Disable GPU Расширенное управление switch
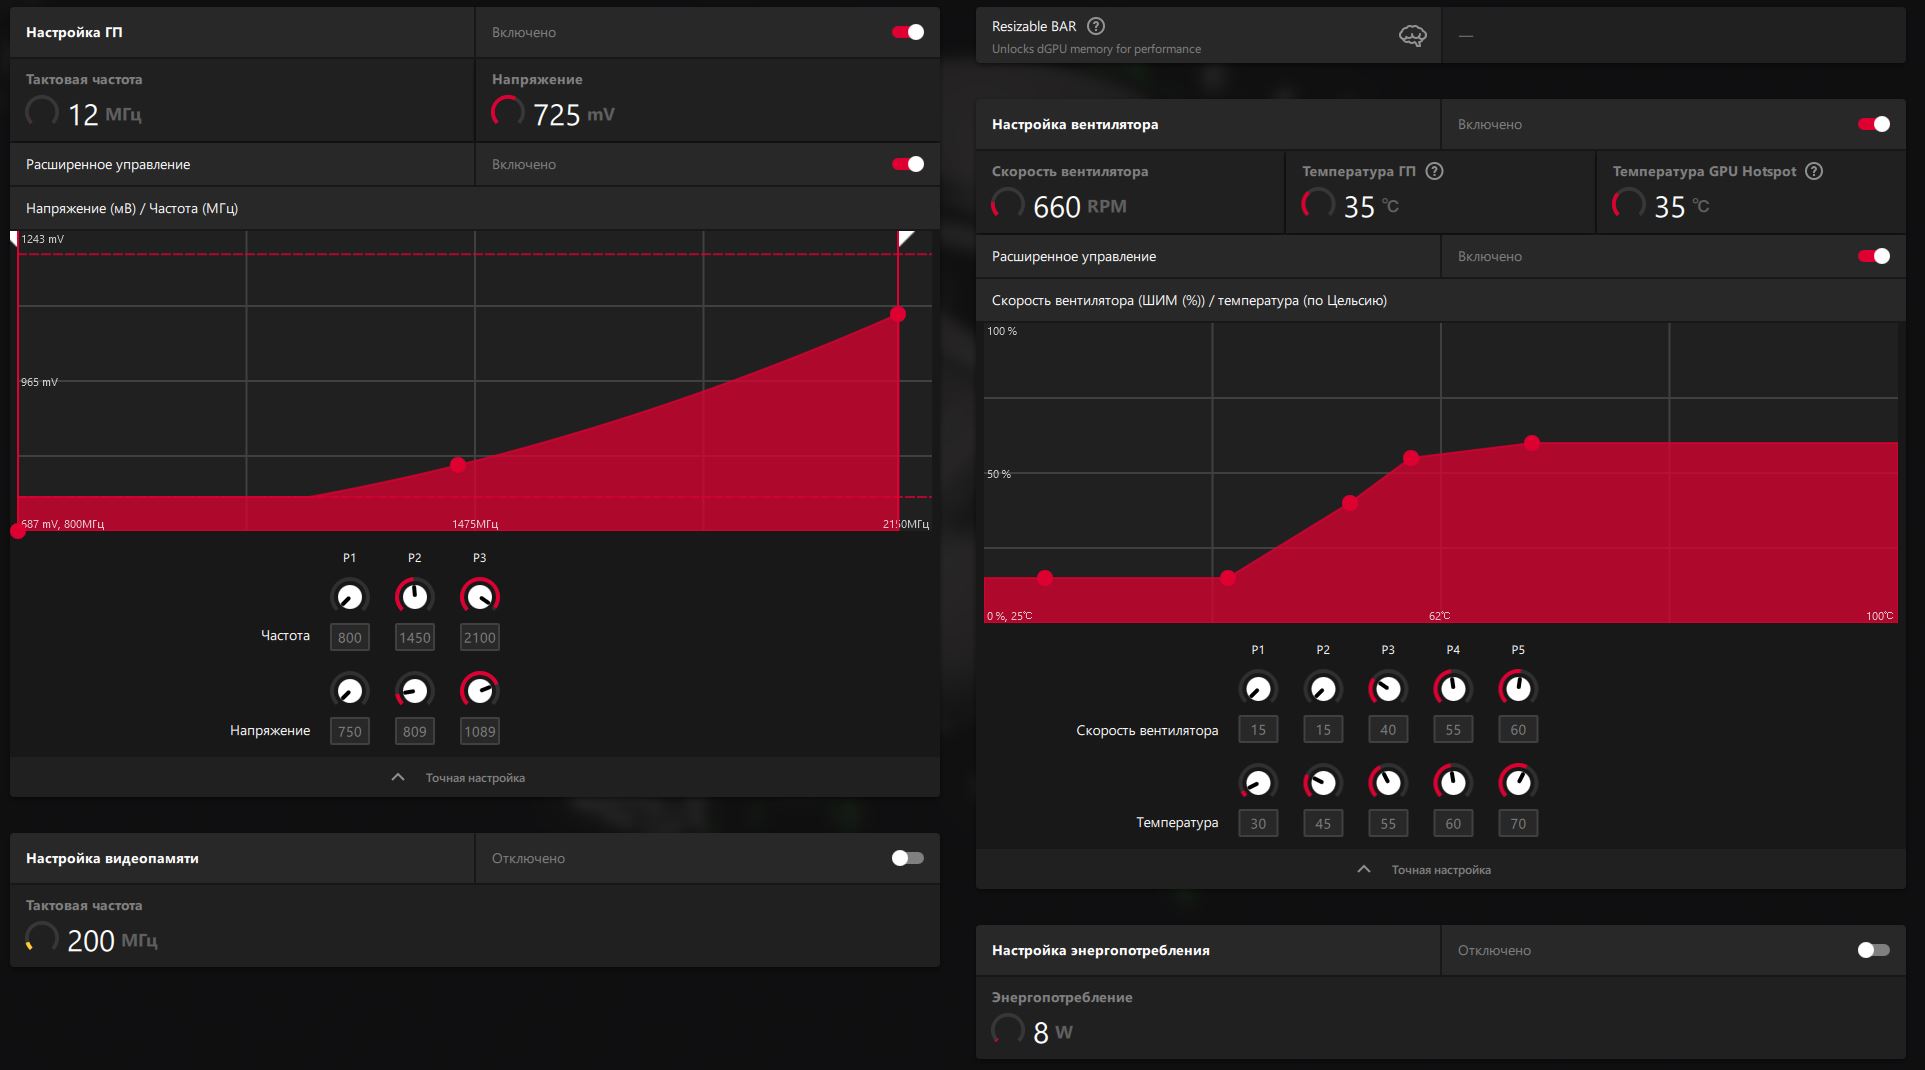 pos(908,164)
